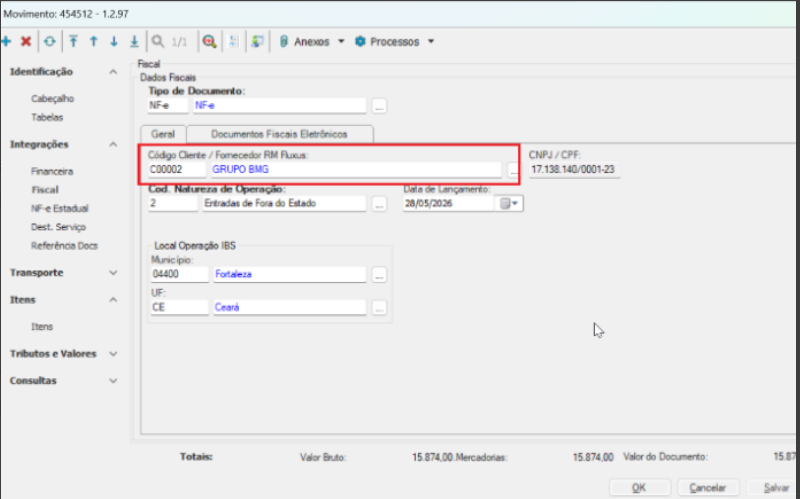Open the Cabeçalho page
This screenshot has width=800, height=499.
click(x=53, y=98)
